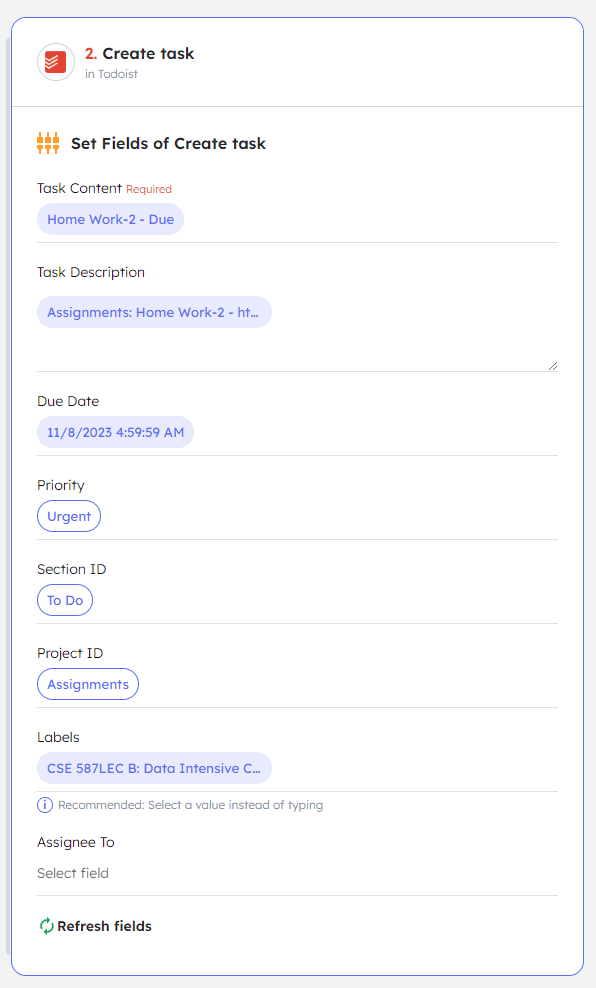Click the Task Description resize handle

click(x=553, y=365)
